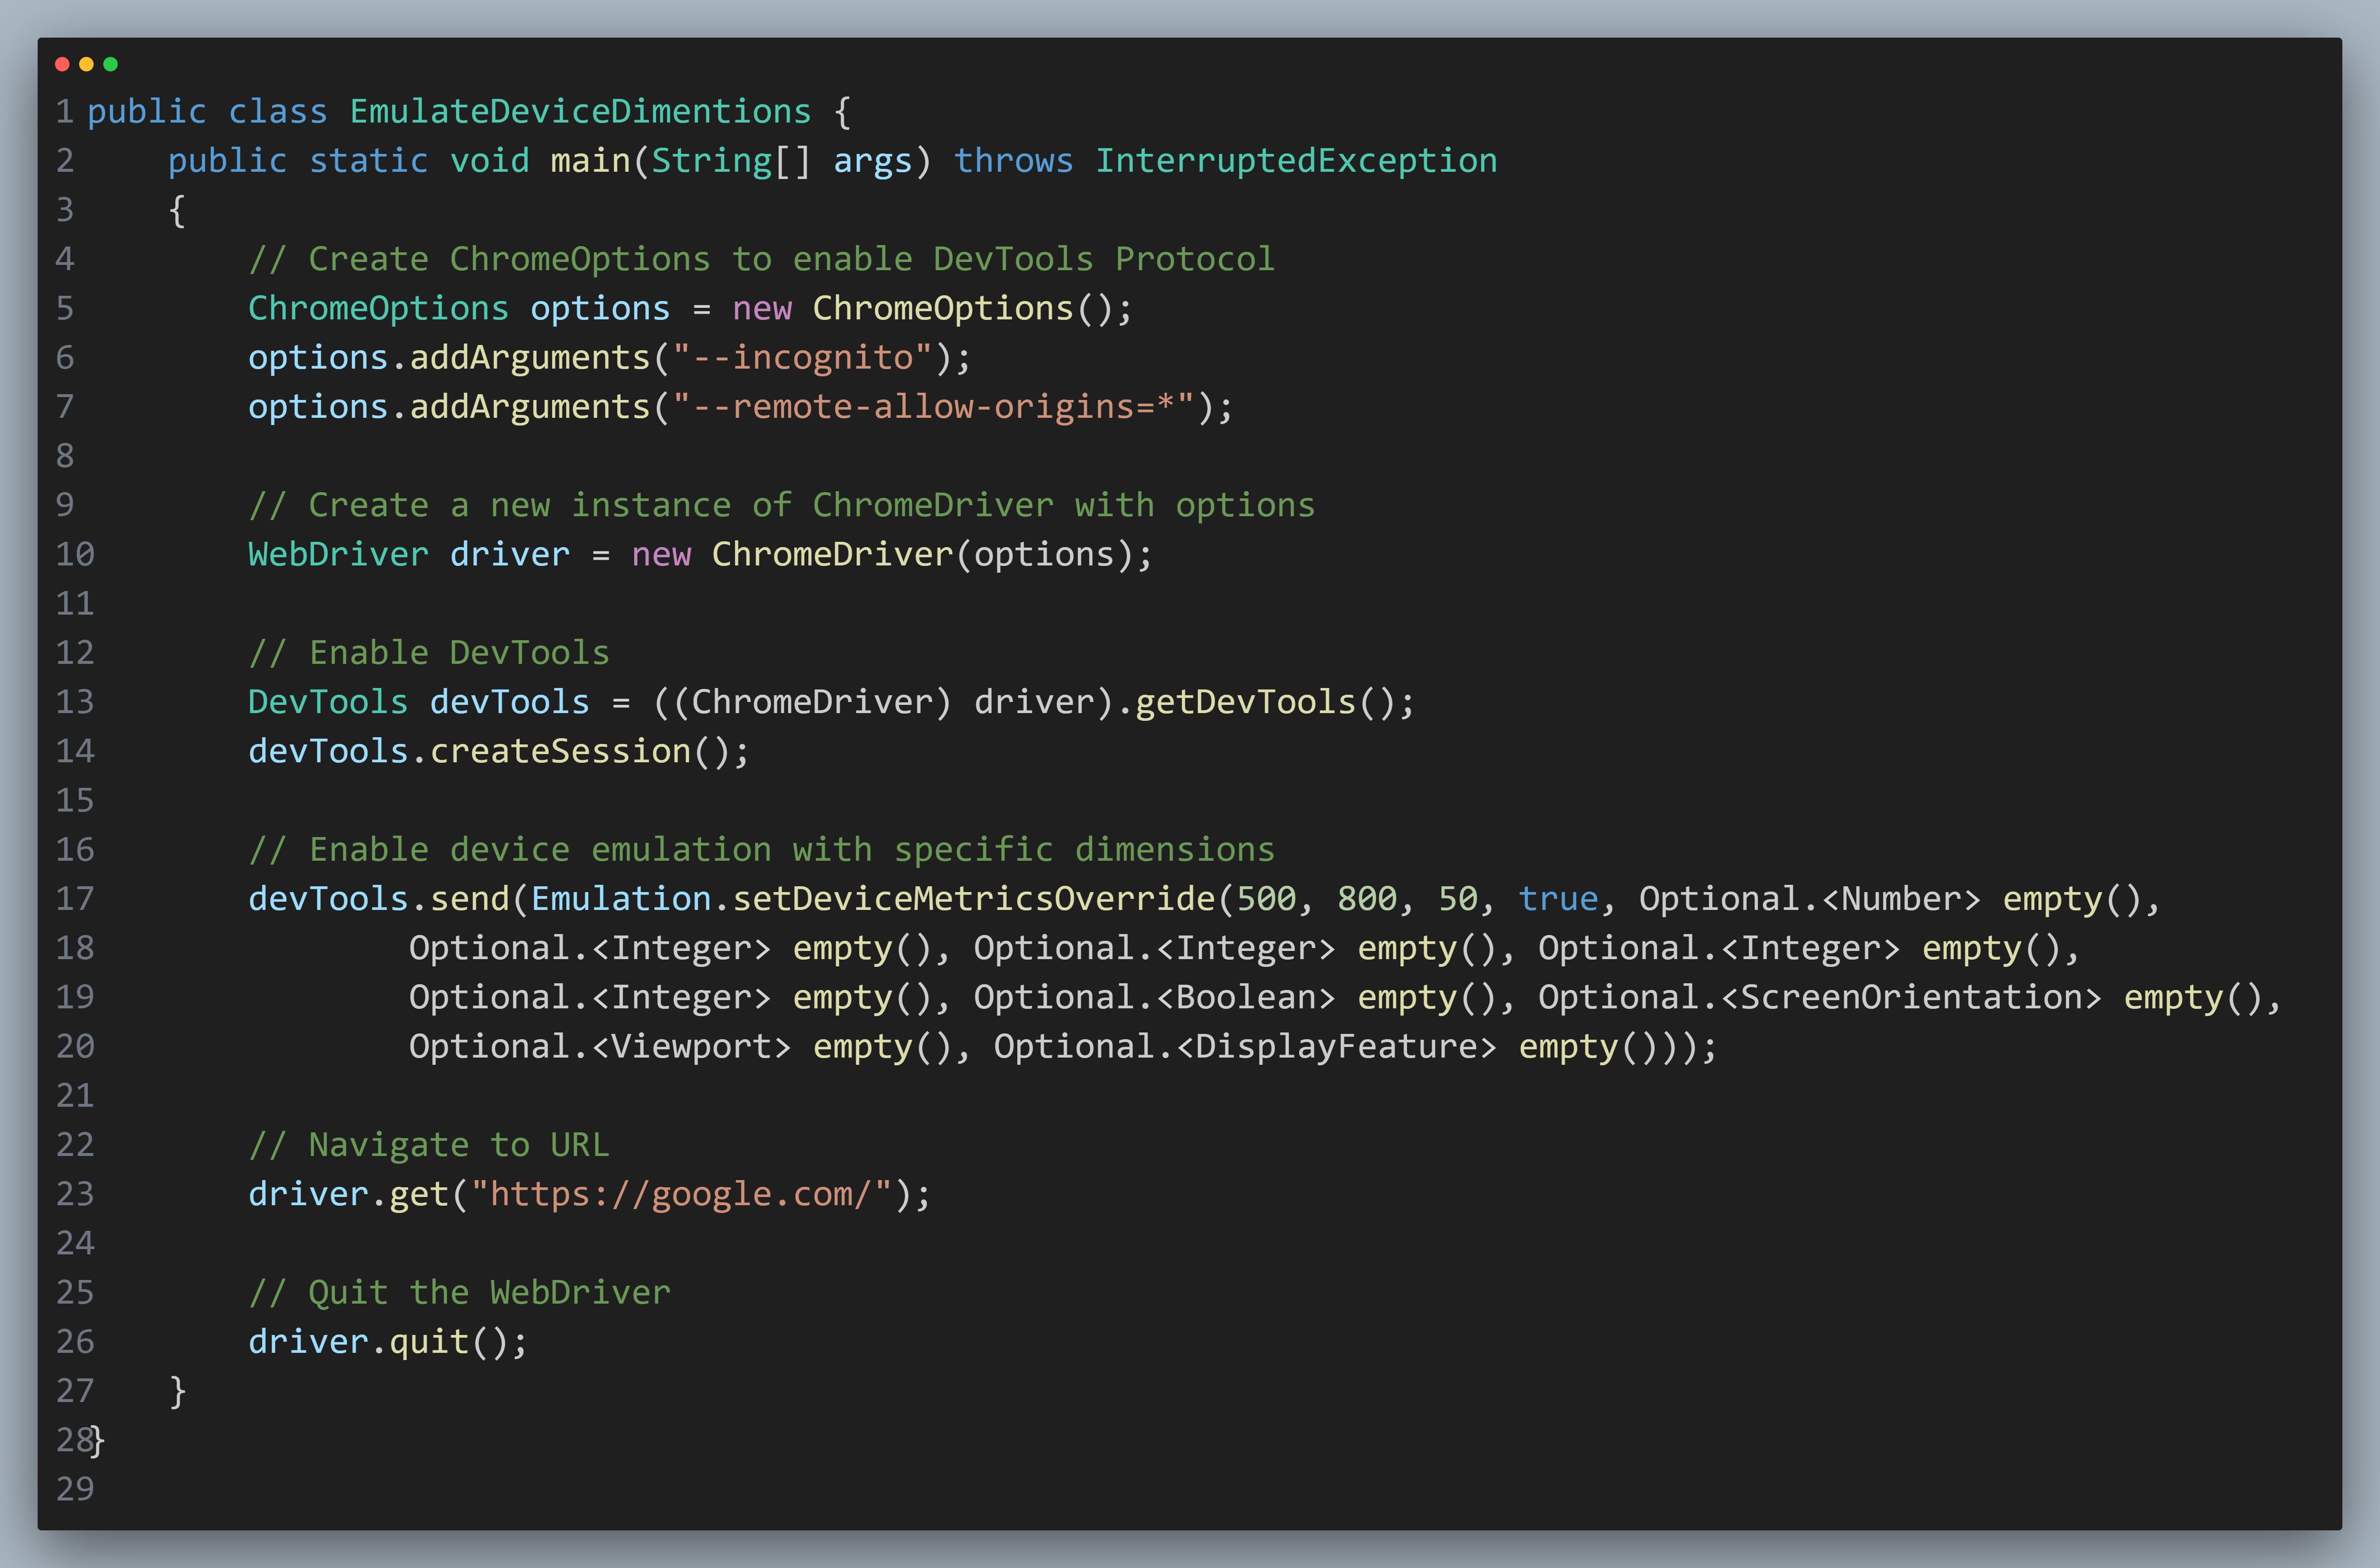Click line number 22 in the gutter
The width and height of the screenshot is (2380, 1568).
click(x=74, y=1144)
